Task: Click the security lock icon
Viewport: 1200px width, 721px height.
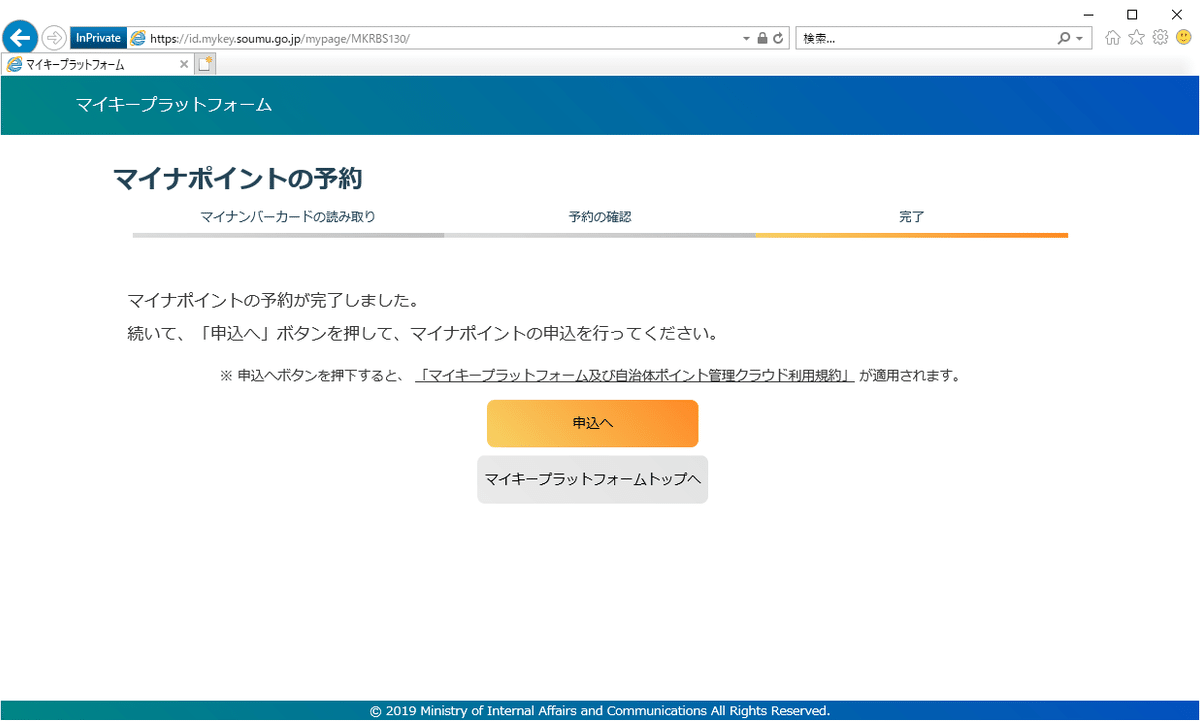Action: [x=762, y=37]
